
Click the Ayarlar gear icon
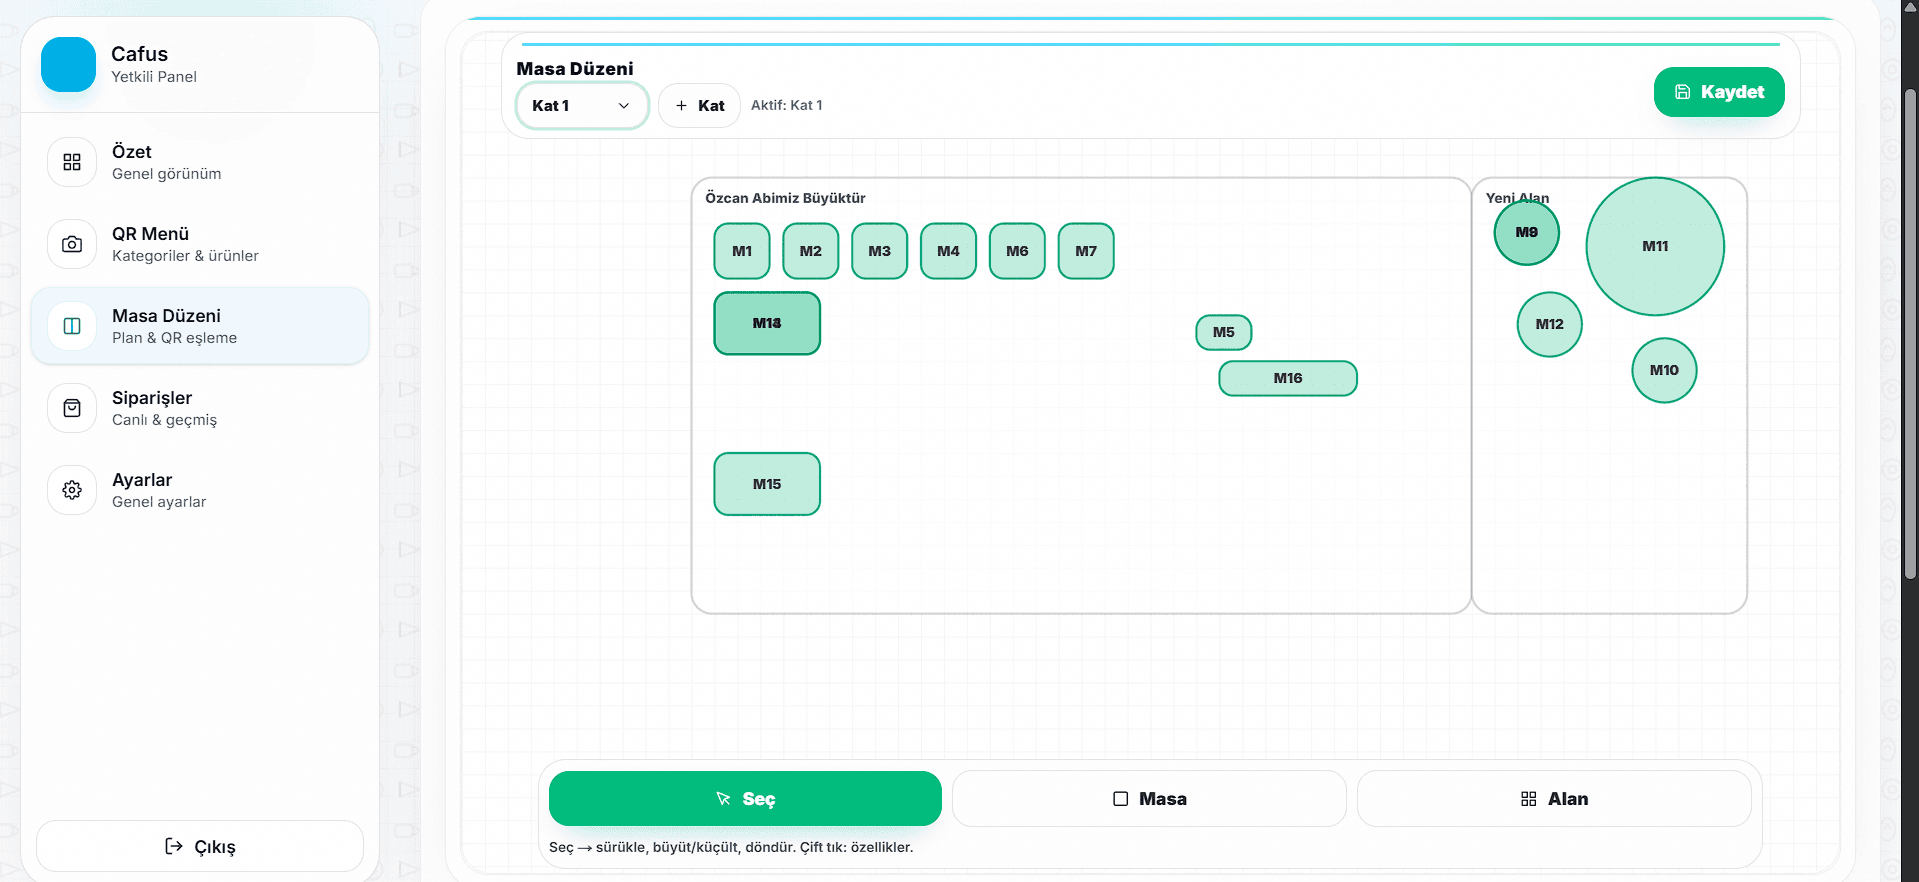pyautogui.click(x=72, y=490)
